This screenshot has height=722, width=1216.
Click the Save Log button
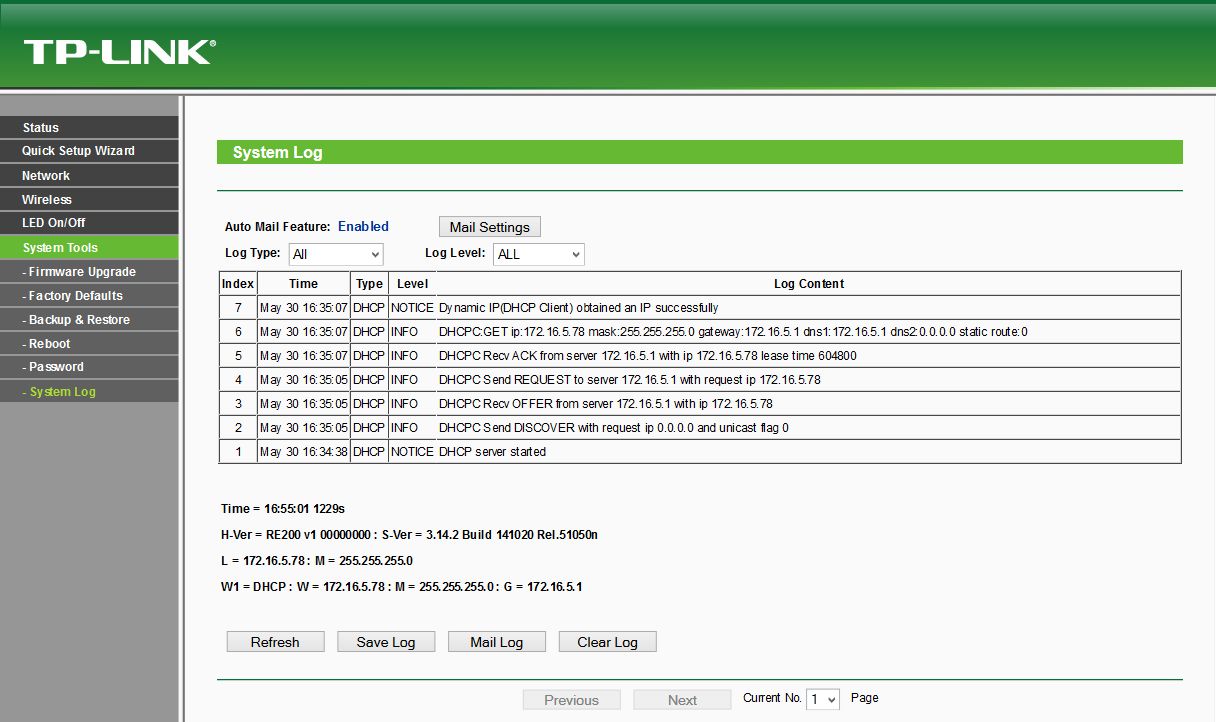(386, 642)
